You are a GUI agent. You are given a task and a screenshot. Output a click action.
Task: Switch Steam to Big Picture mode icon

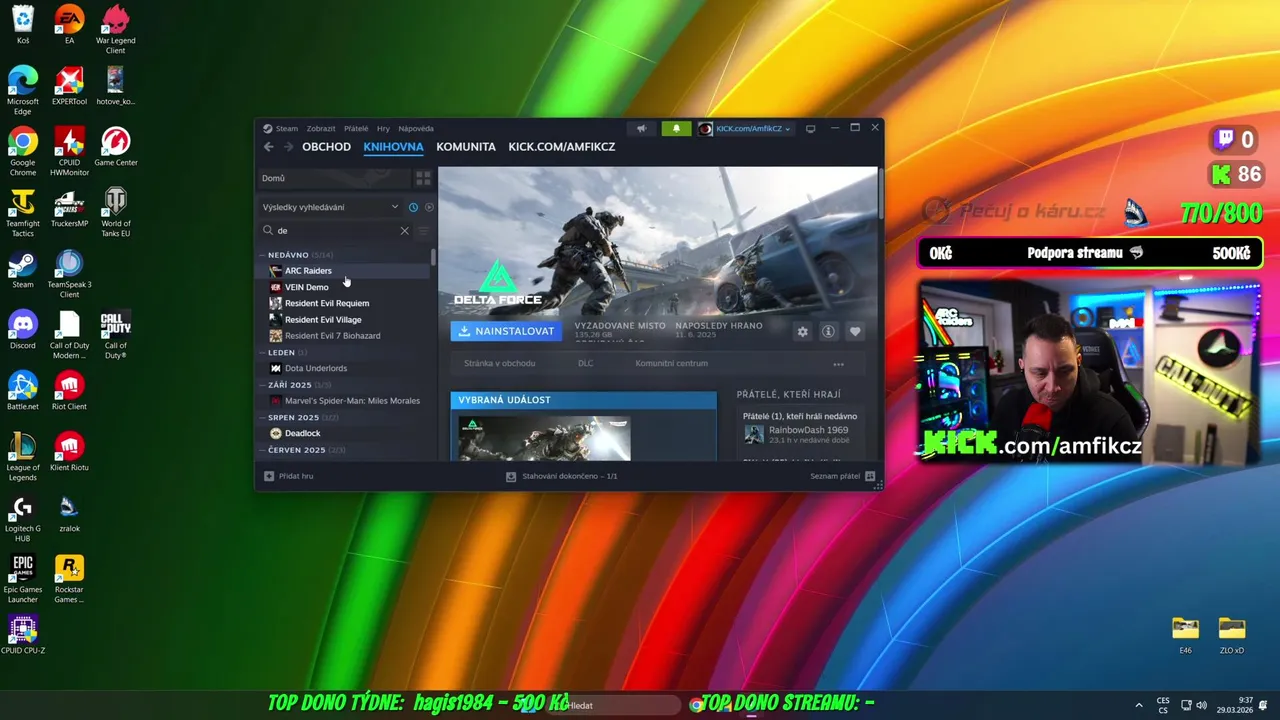pos(810,128)
